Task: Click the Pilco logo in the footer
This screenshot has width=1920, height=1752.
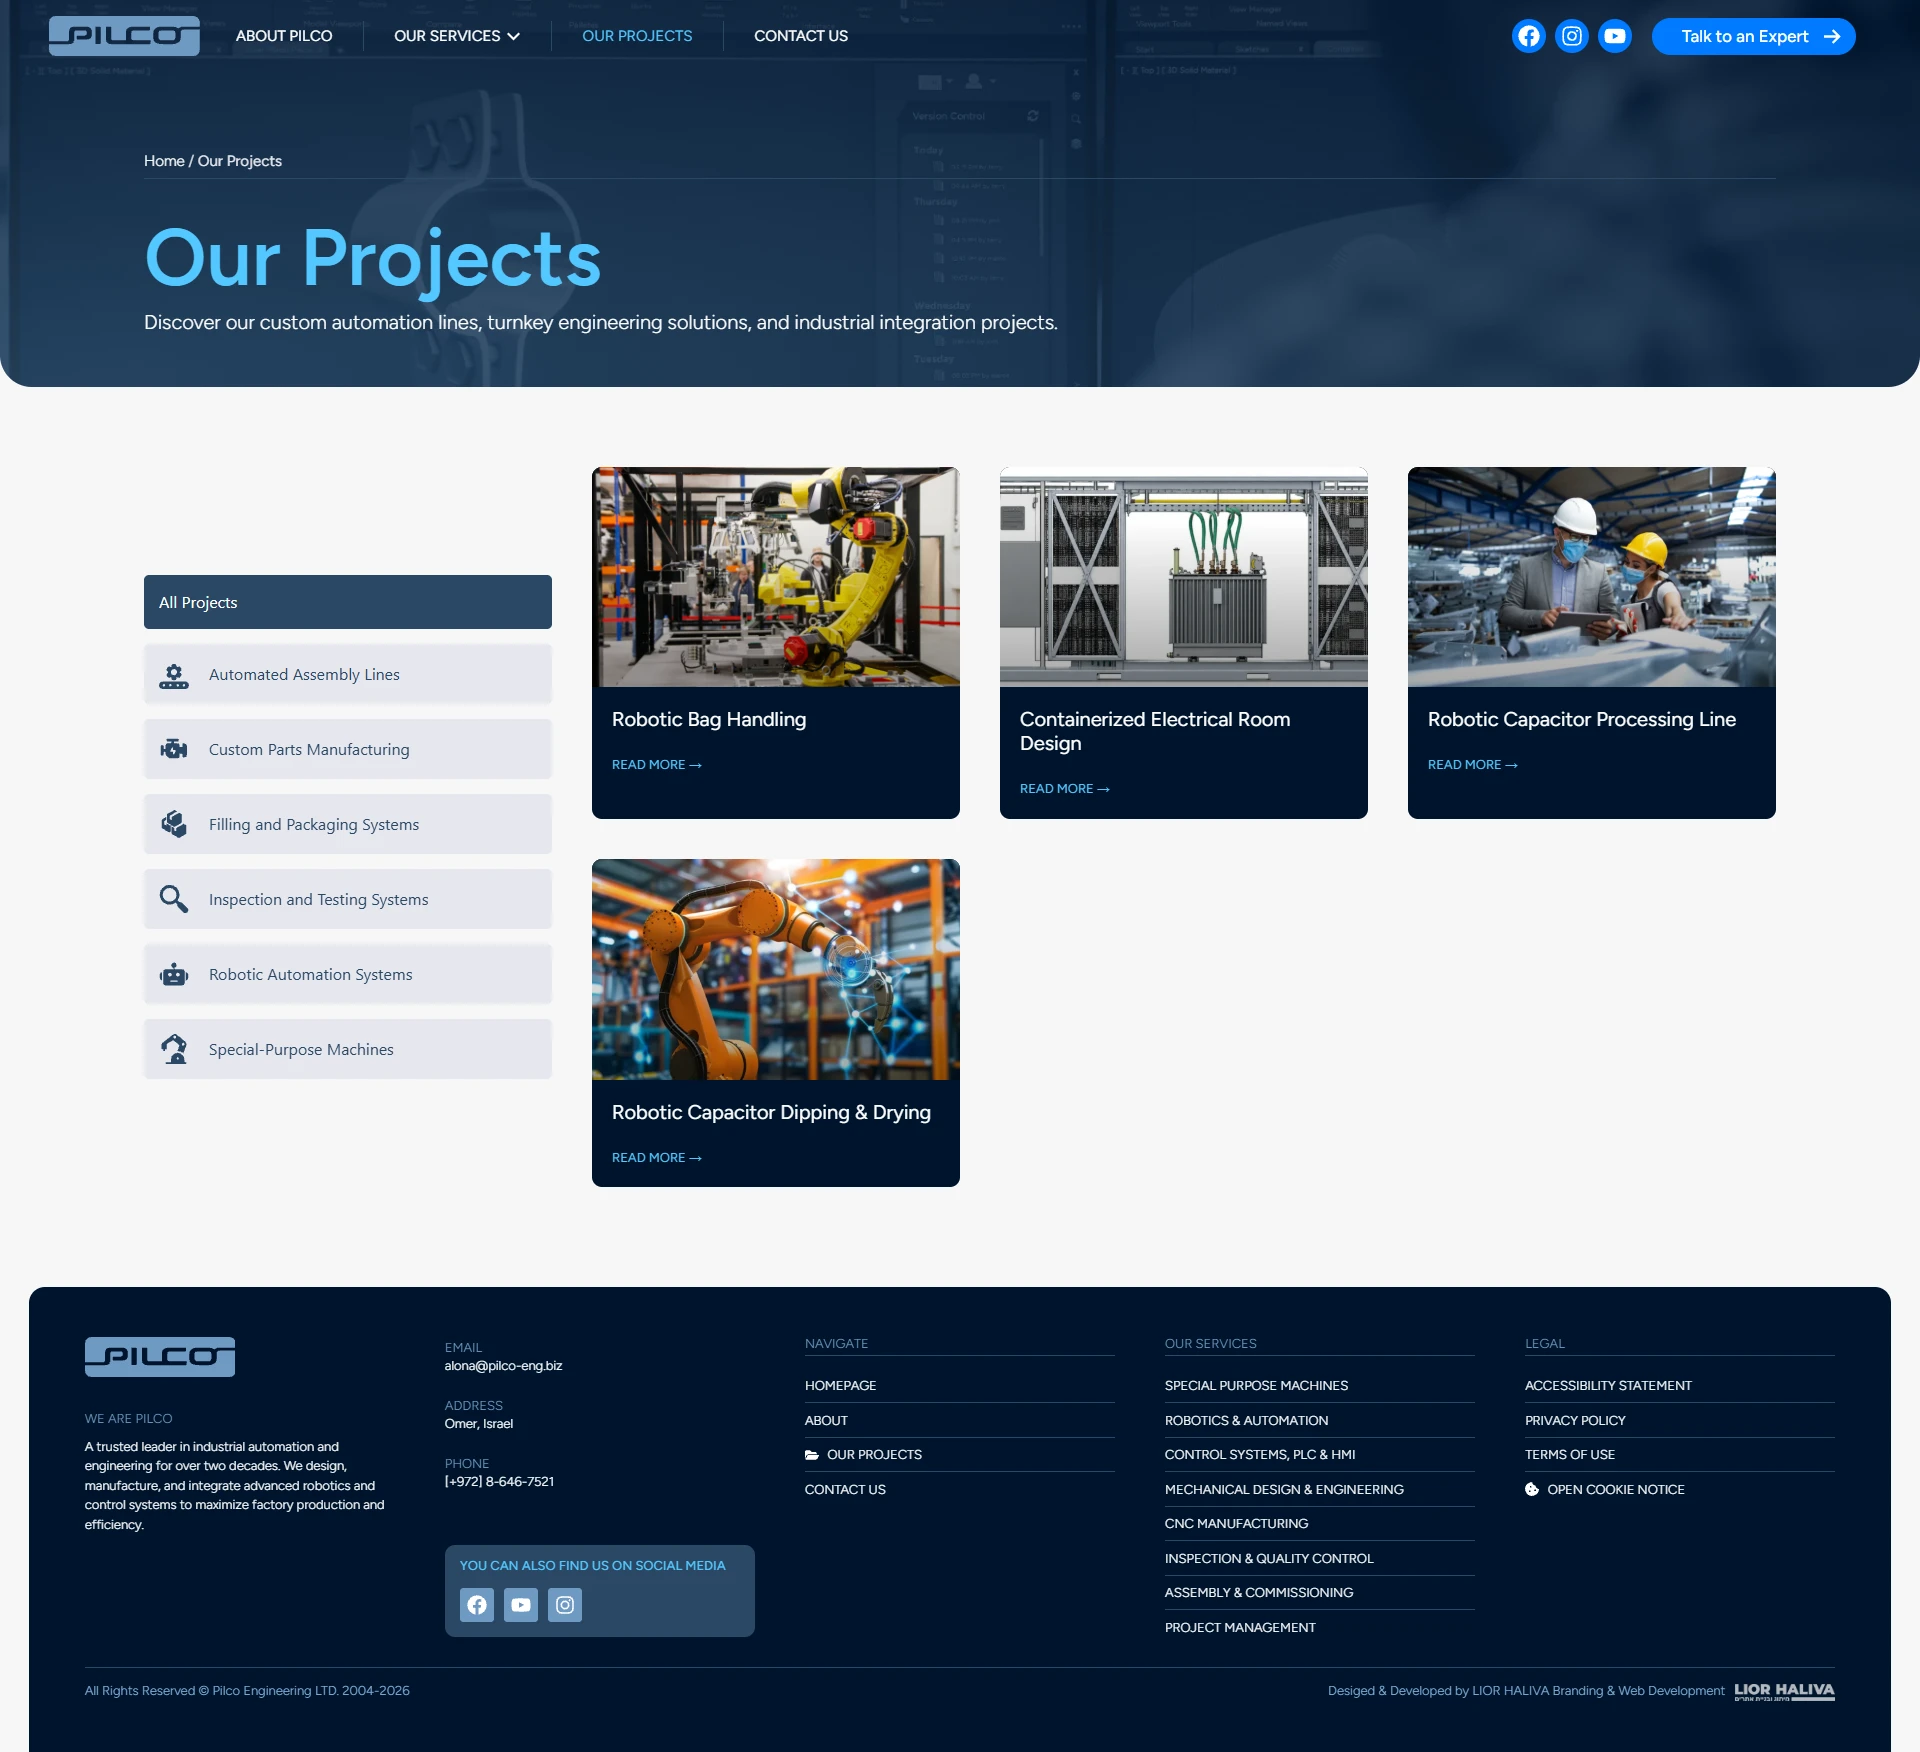Action: 160,1357
